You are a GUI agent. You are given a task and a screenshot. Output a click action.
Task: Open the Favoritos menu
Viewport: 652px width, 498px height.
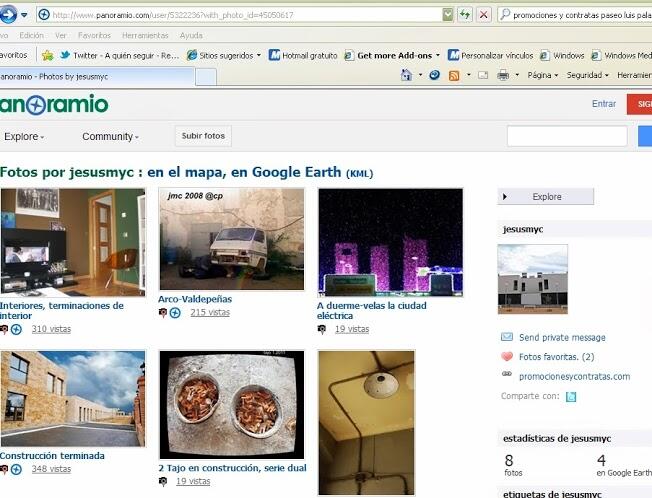click(94, 35)
